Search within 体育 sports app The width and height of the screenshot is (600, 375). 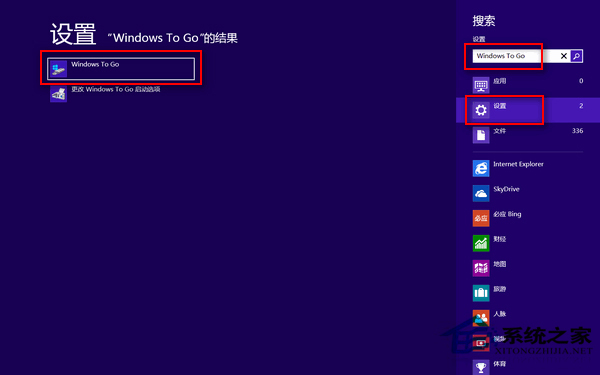click(x=528, y=367)
